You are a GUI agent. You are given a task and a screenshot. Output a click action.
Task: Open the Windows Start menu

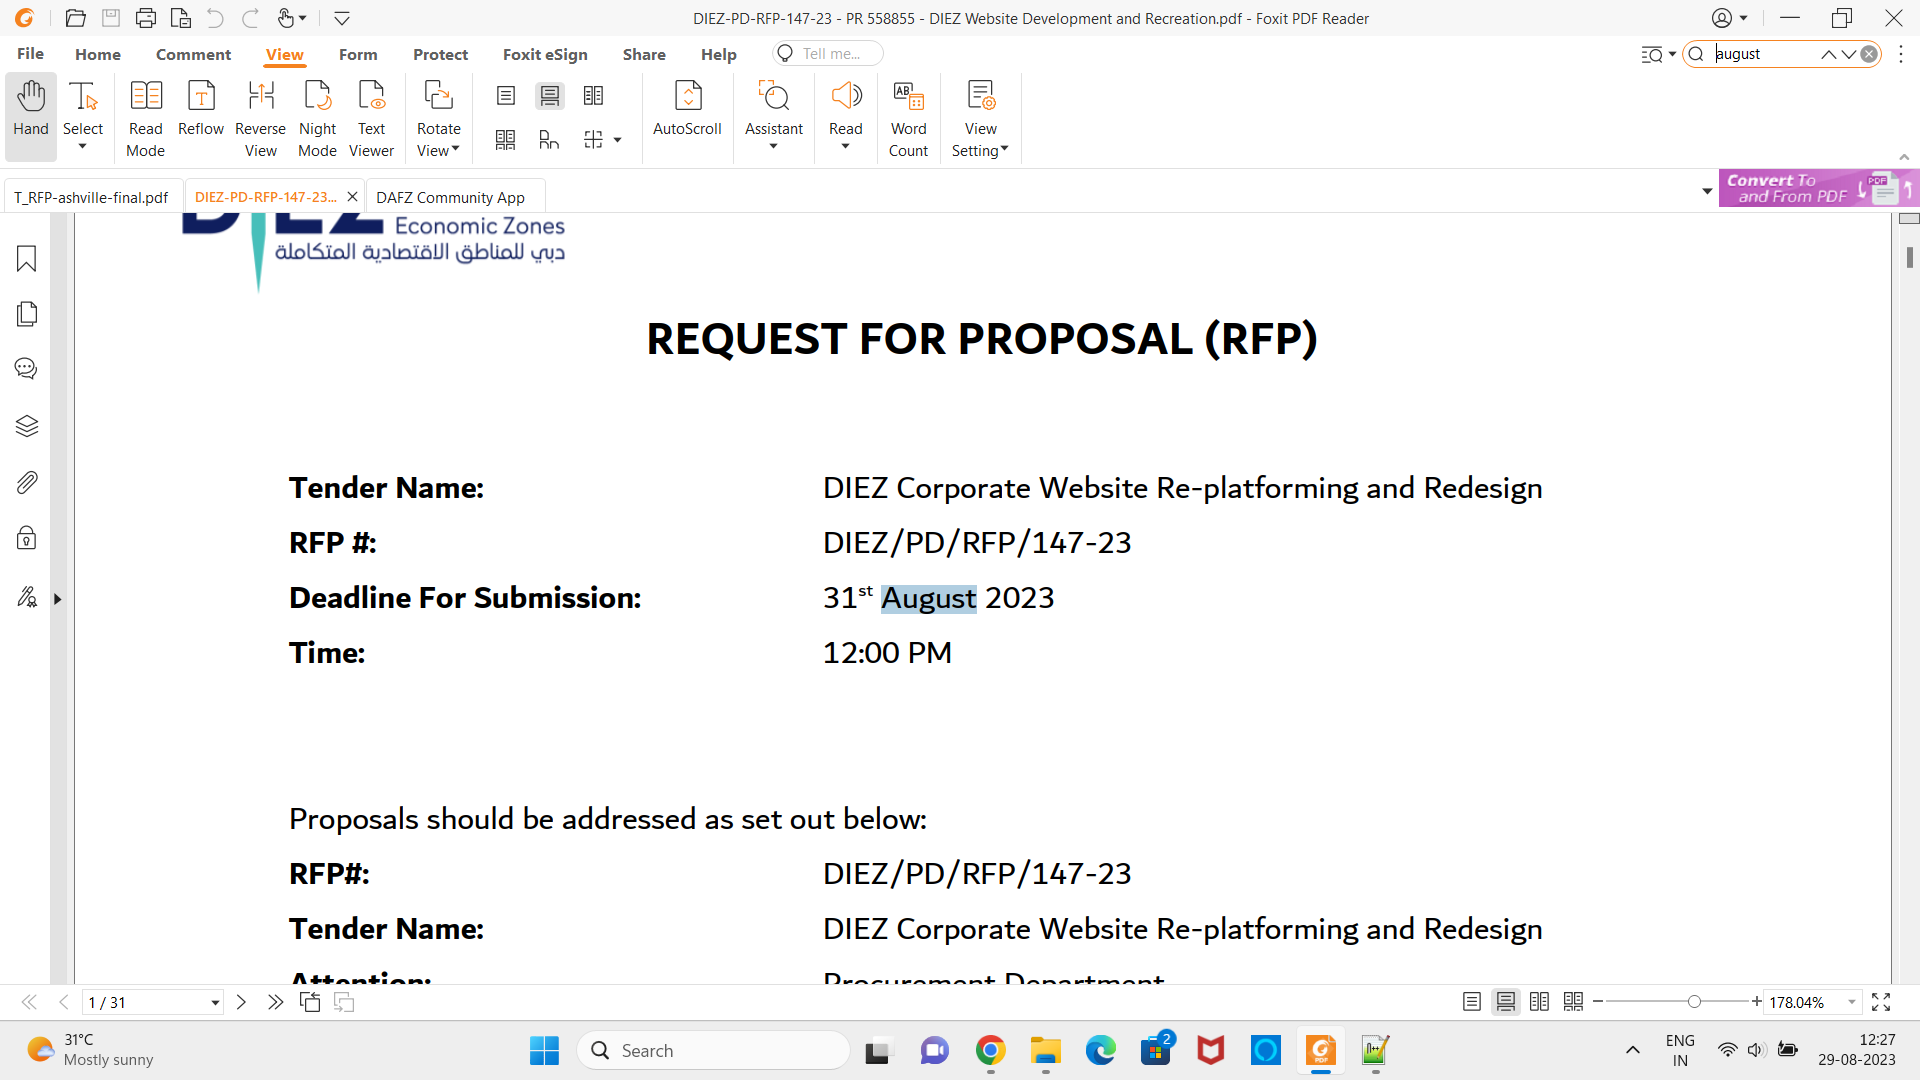(x=544, y=1050)
